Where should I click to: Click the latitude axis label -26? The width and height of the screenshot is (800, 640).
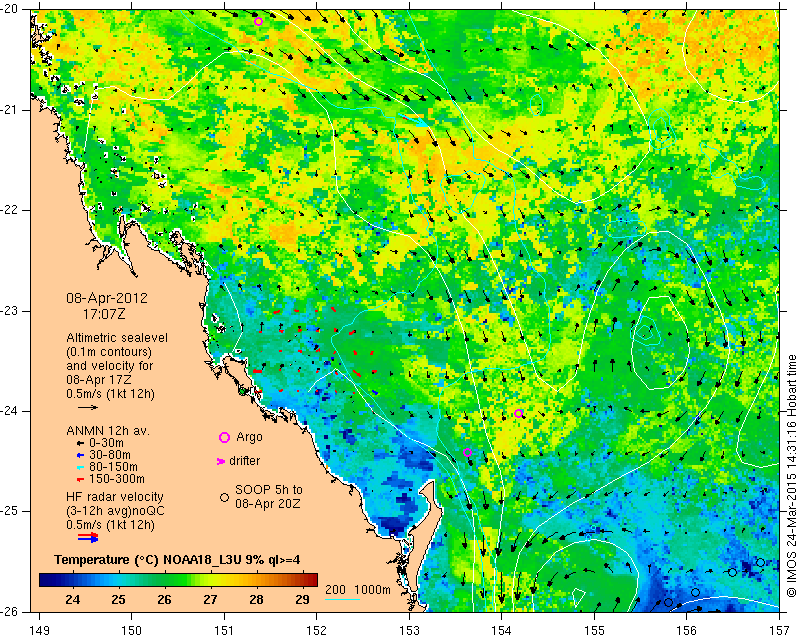(x=10, y=611)
